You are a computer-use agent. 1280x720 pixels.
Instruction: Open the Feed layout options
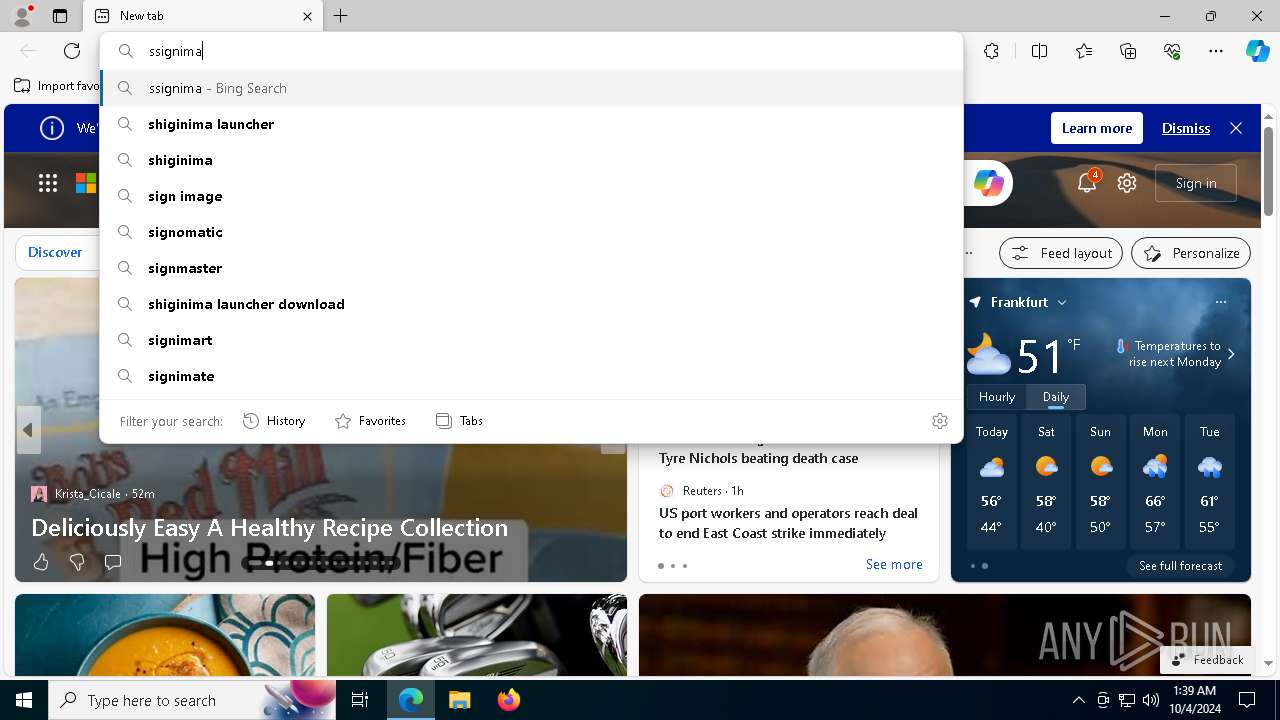click(1061, 253)
